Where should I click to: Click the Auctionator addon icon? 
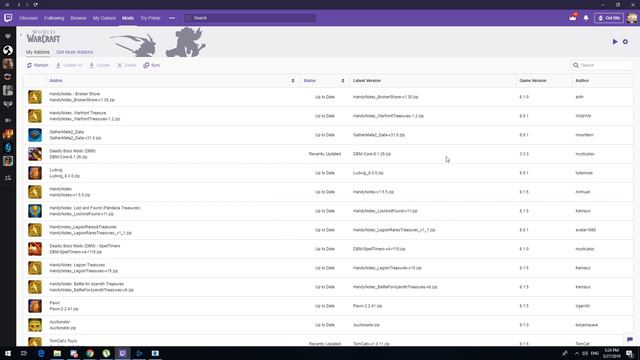click(35, 325)
